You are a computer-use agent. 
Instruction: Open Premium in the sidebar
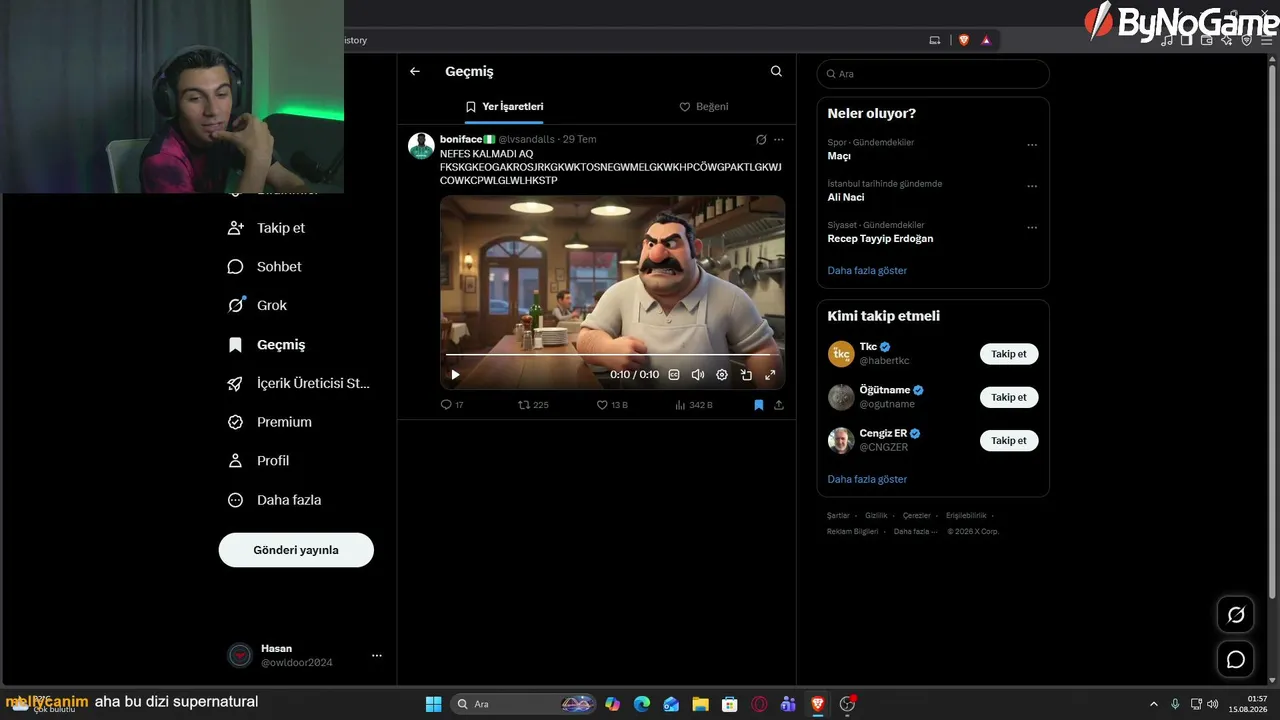click(x=270, y=422)
